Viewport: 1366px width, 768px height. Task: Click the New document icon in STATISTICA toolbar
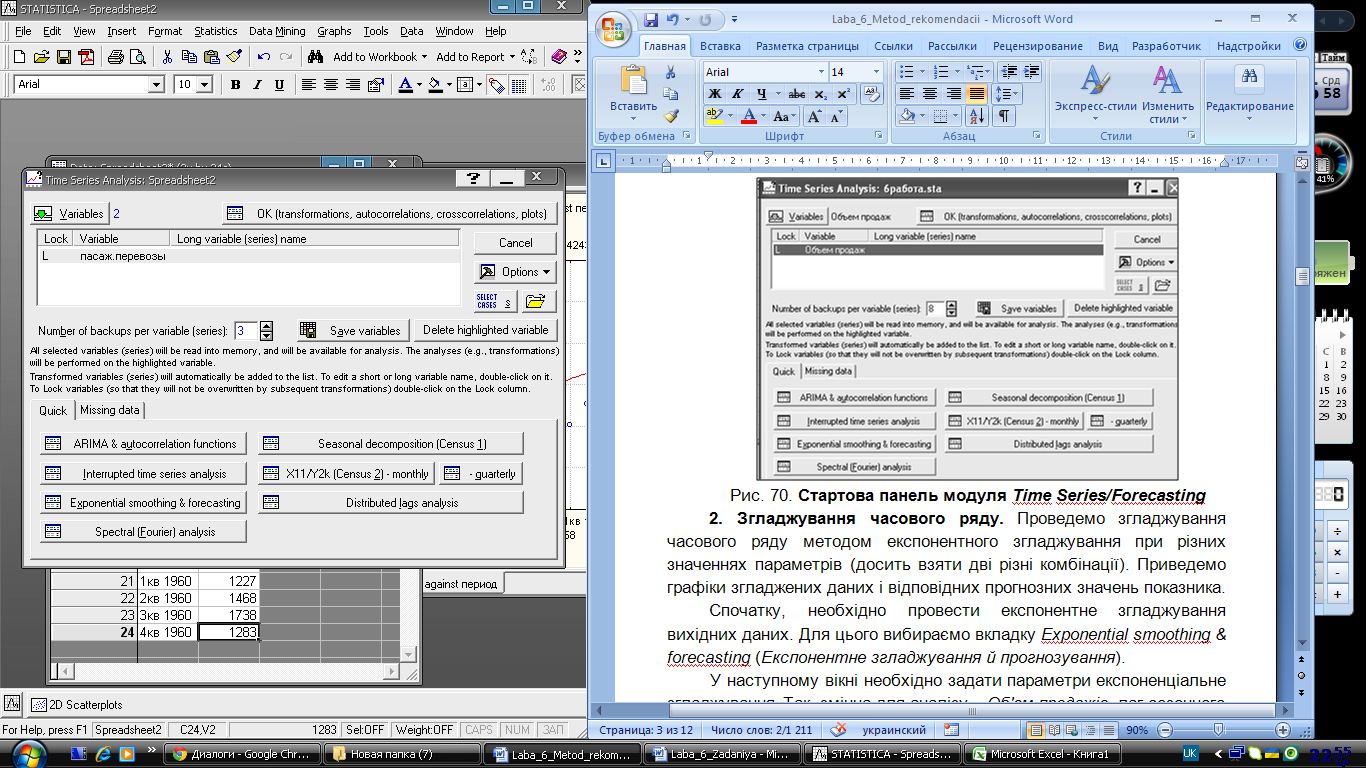21,57
